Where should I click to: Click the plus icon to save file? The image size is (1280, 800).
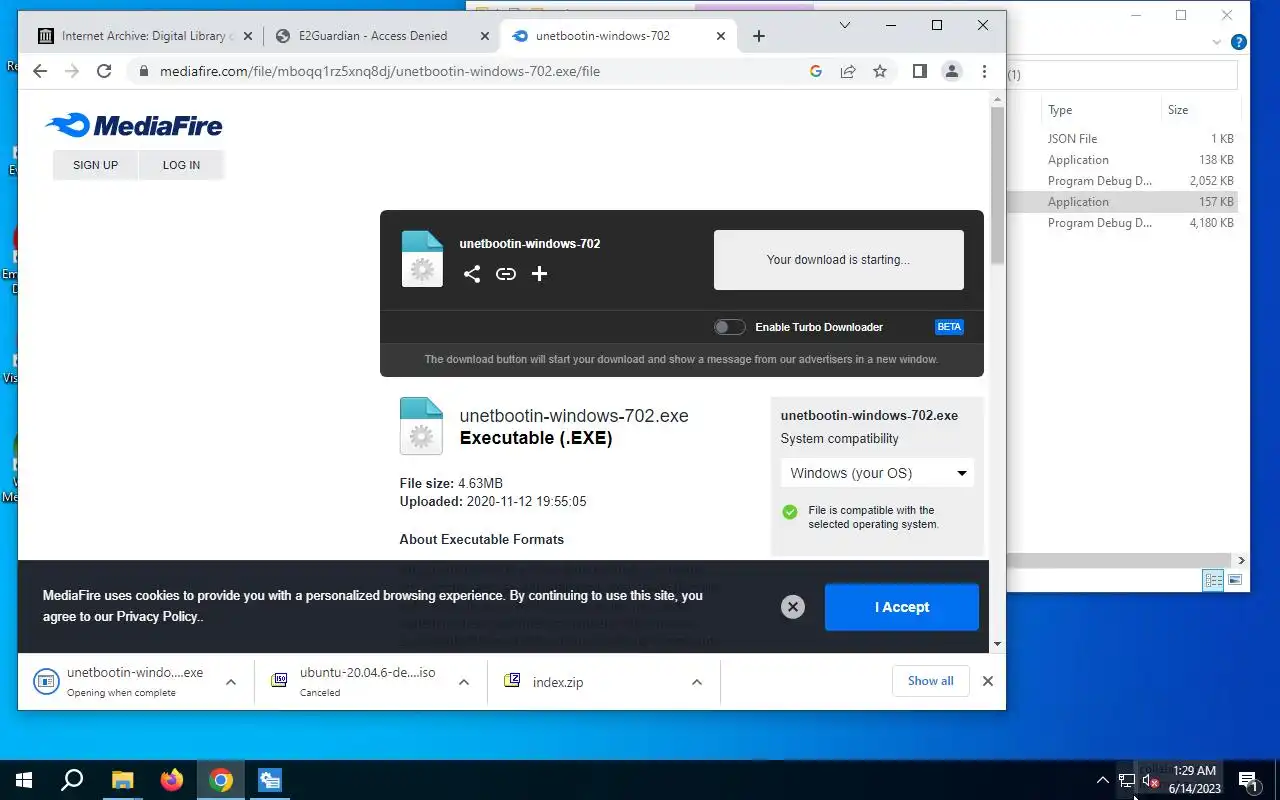[539, 274]
